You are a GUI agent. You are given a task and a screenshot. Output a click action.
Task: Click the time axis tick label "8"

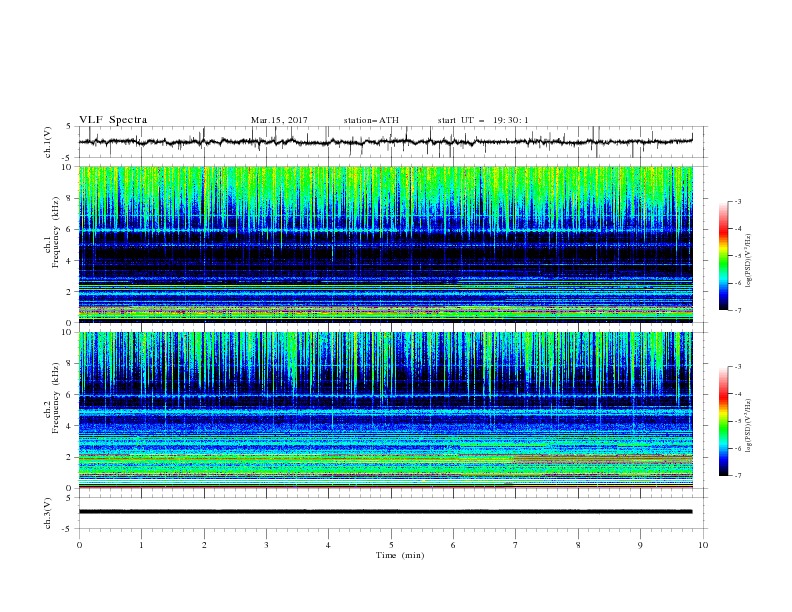[x=578, y=545]
